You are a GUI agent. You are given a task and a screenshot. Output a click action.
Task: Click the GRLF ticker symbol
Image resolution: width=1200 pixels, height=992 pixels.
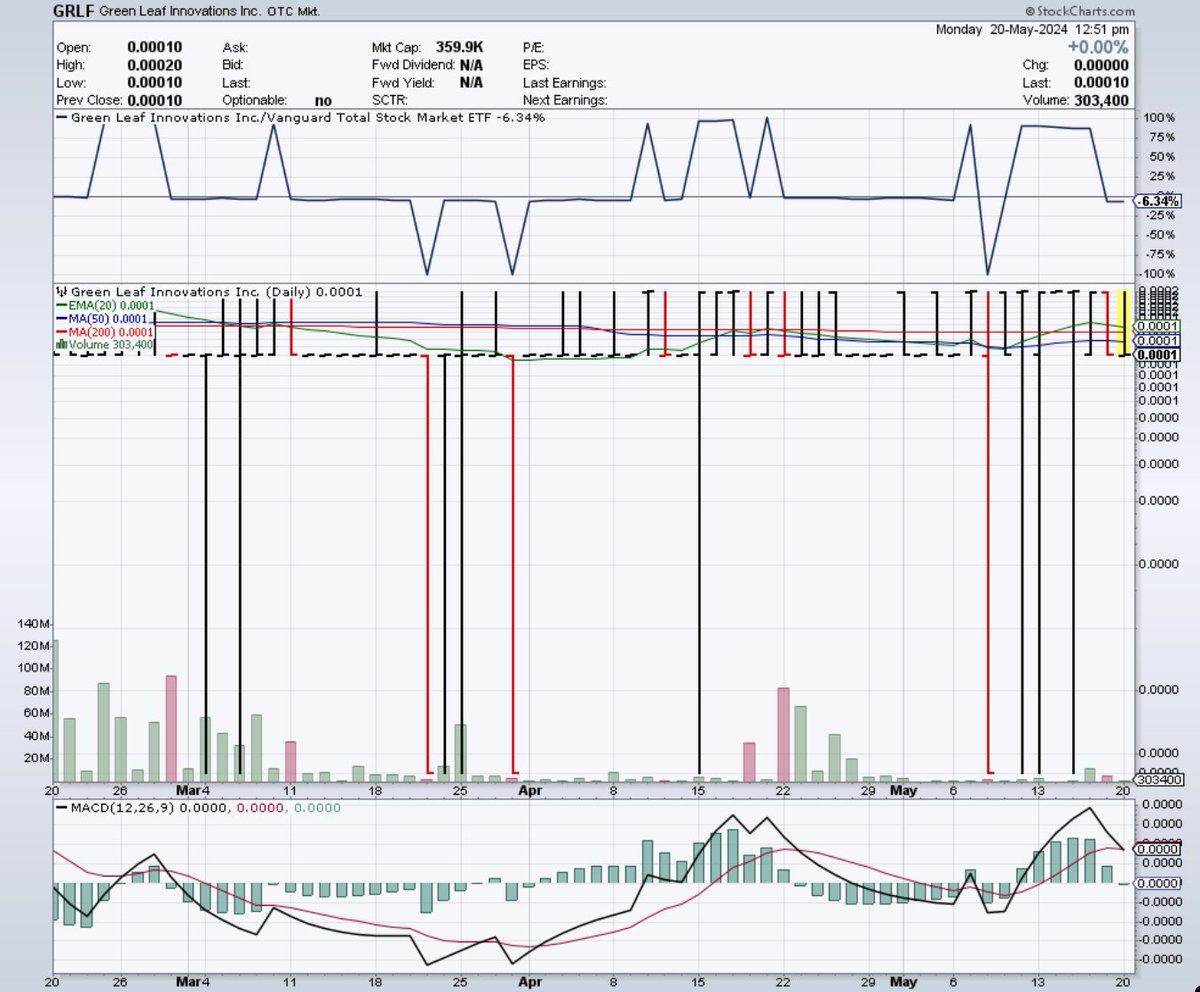coord(75,13)
